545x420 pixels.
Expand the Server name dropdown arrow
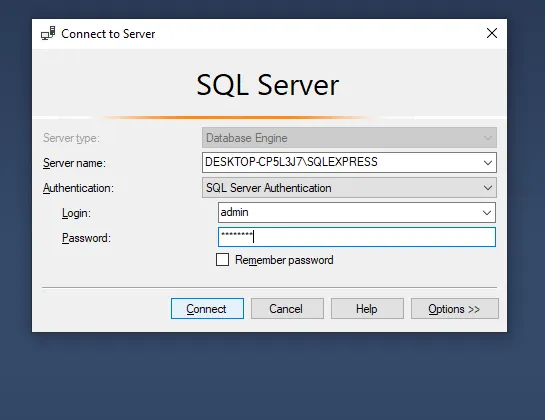[488, 162]
